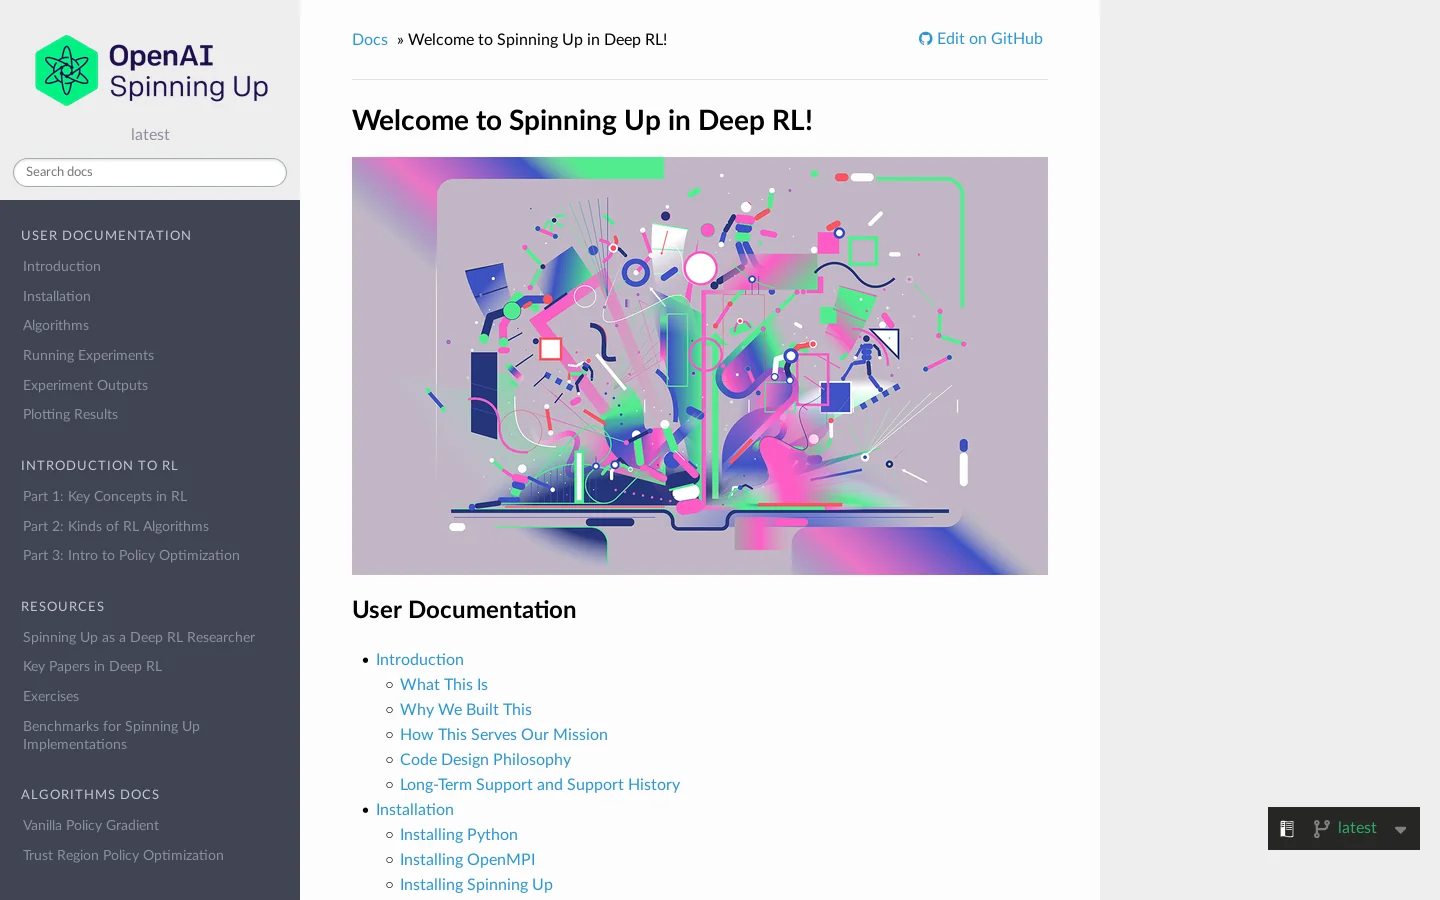The image size is (1440, 900).
Task: Follow the Installing Python link
Action: [x=459, y=835]
